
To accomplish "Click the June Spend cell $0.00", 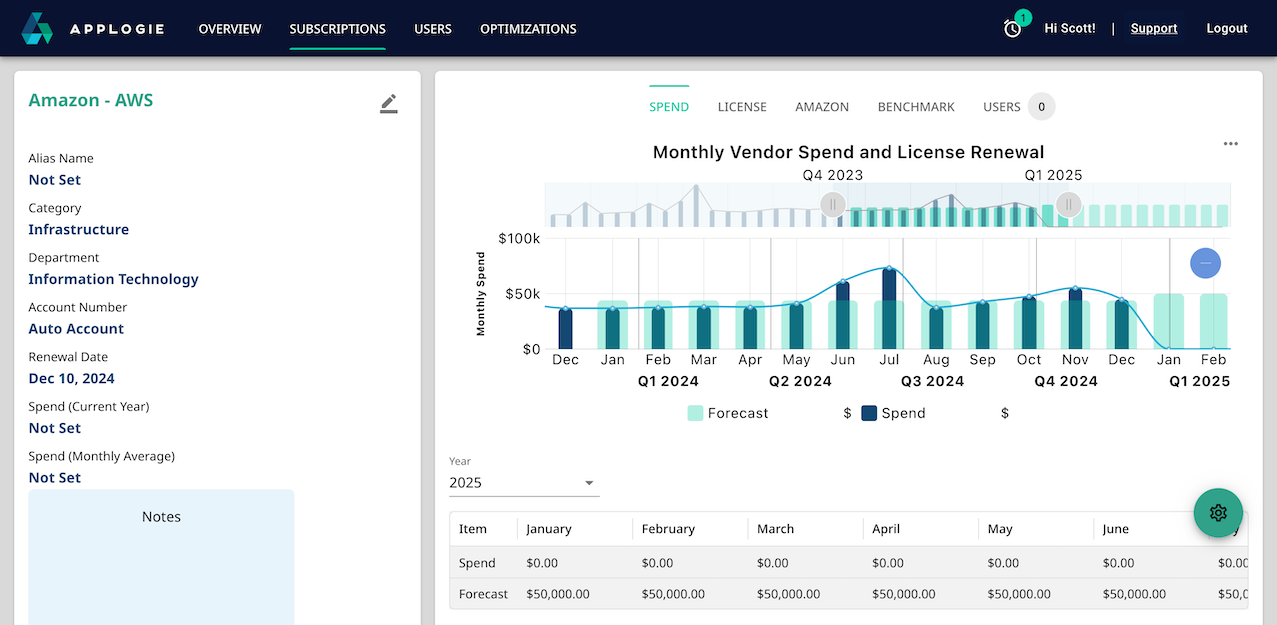I will pos(1118,563).
